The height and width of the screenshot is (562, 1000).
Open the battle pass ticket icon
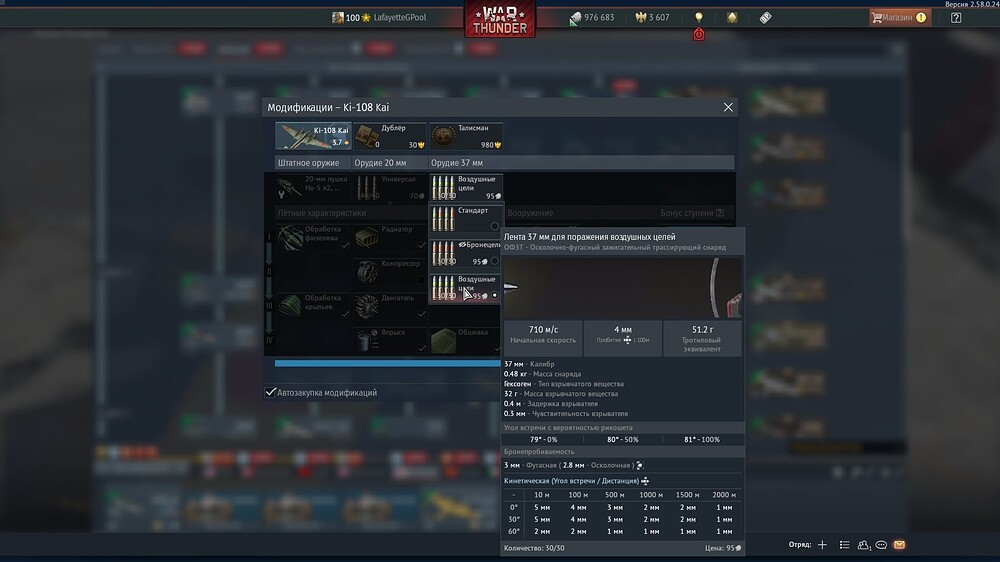[765, 18]
